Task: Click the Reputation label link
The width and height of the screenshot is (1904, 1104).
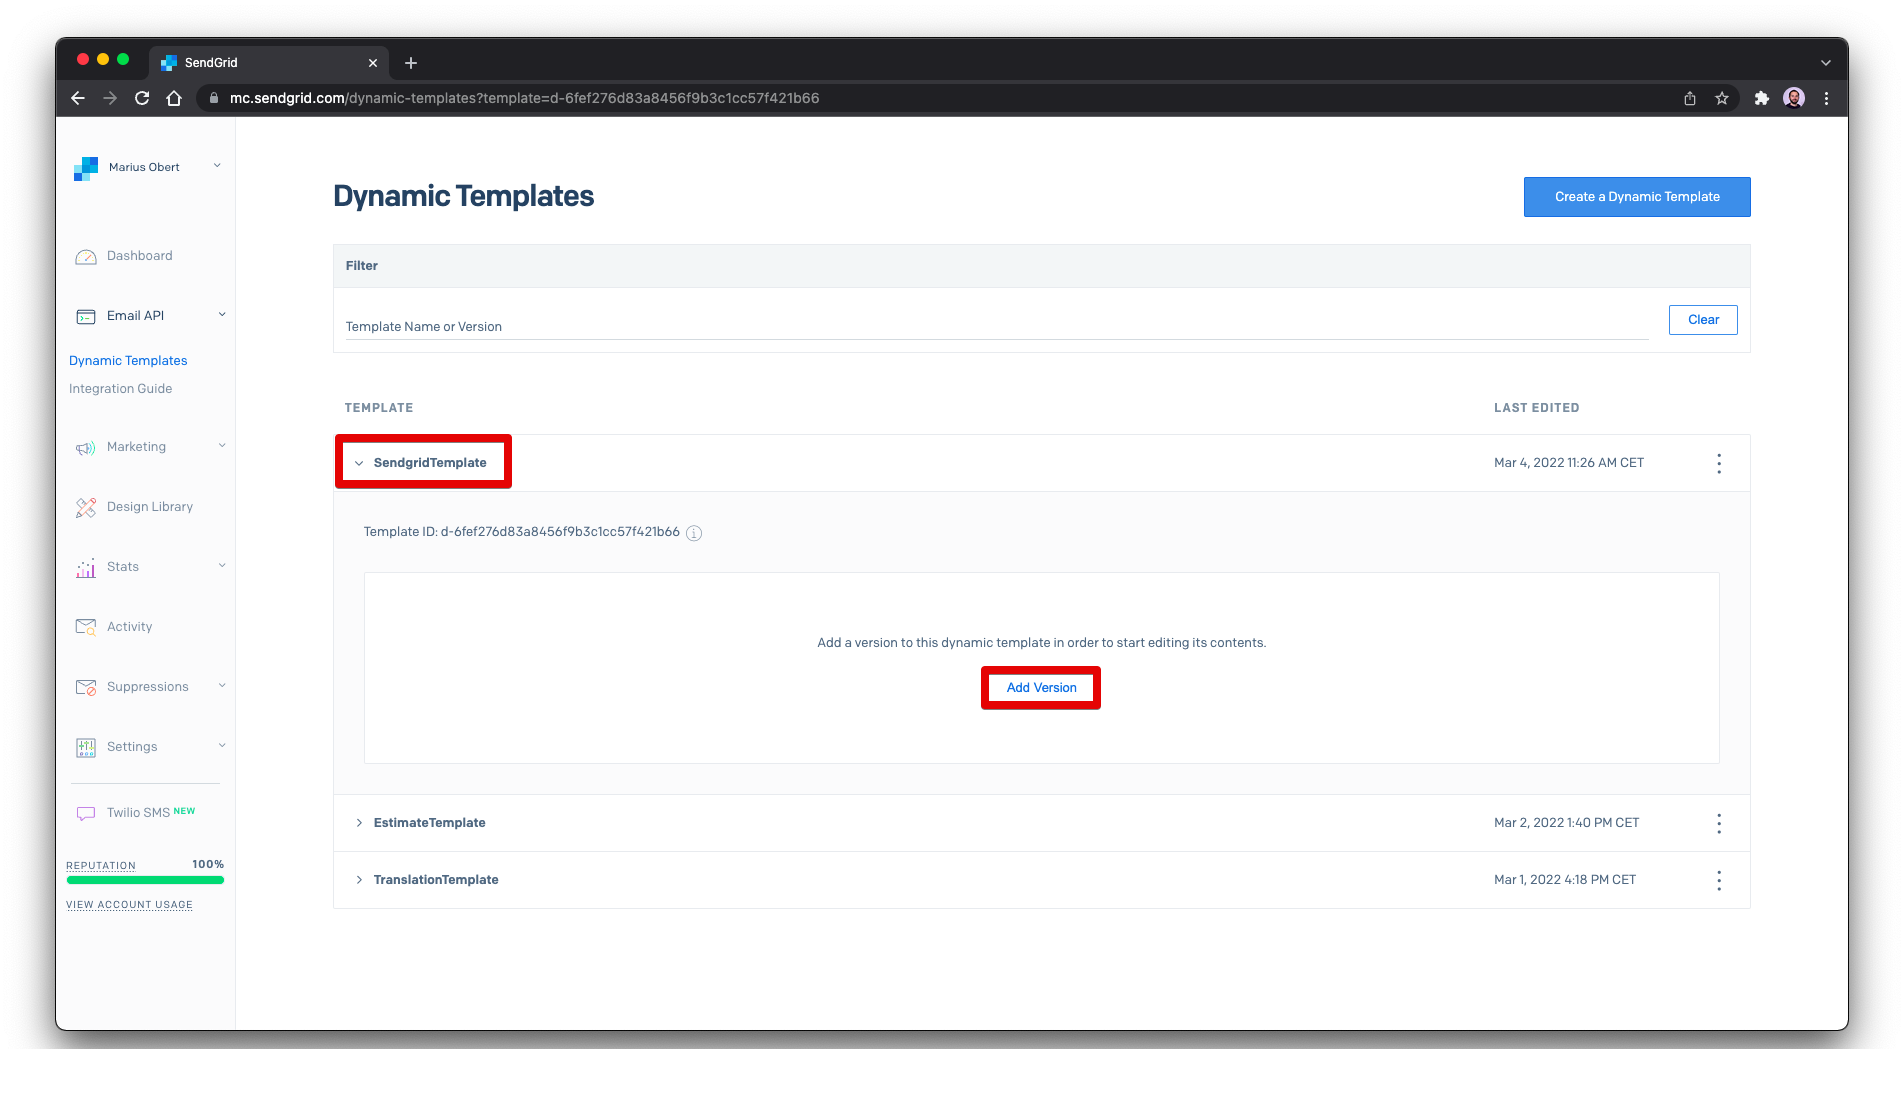Action: [x=101, y=866]
